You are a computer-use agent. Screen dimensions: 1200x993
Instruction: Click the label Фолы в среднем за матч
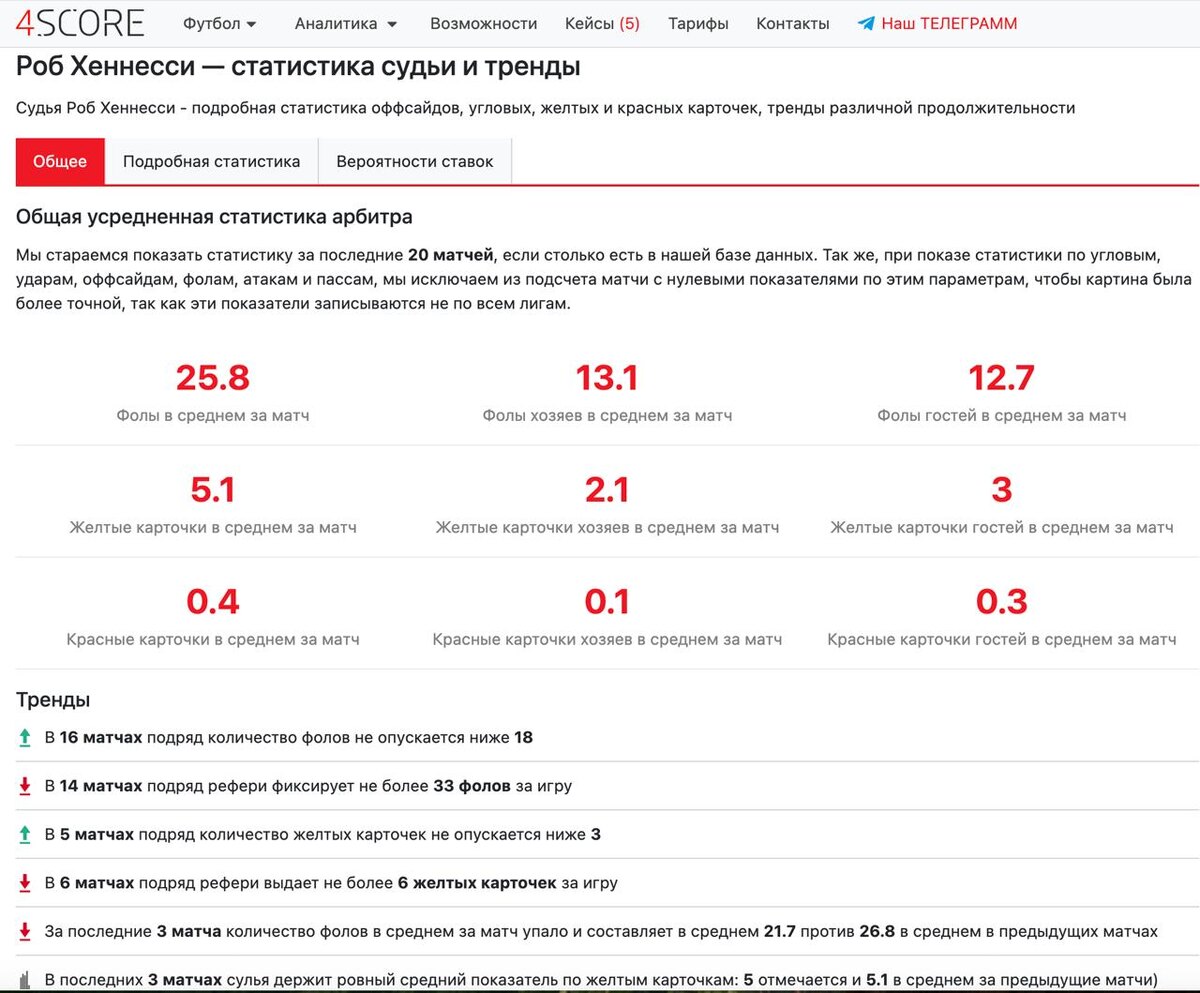click(212, 415)
